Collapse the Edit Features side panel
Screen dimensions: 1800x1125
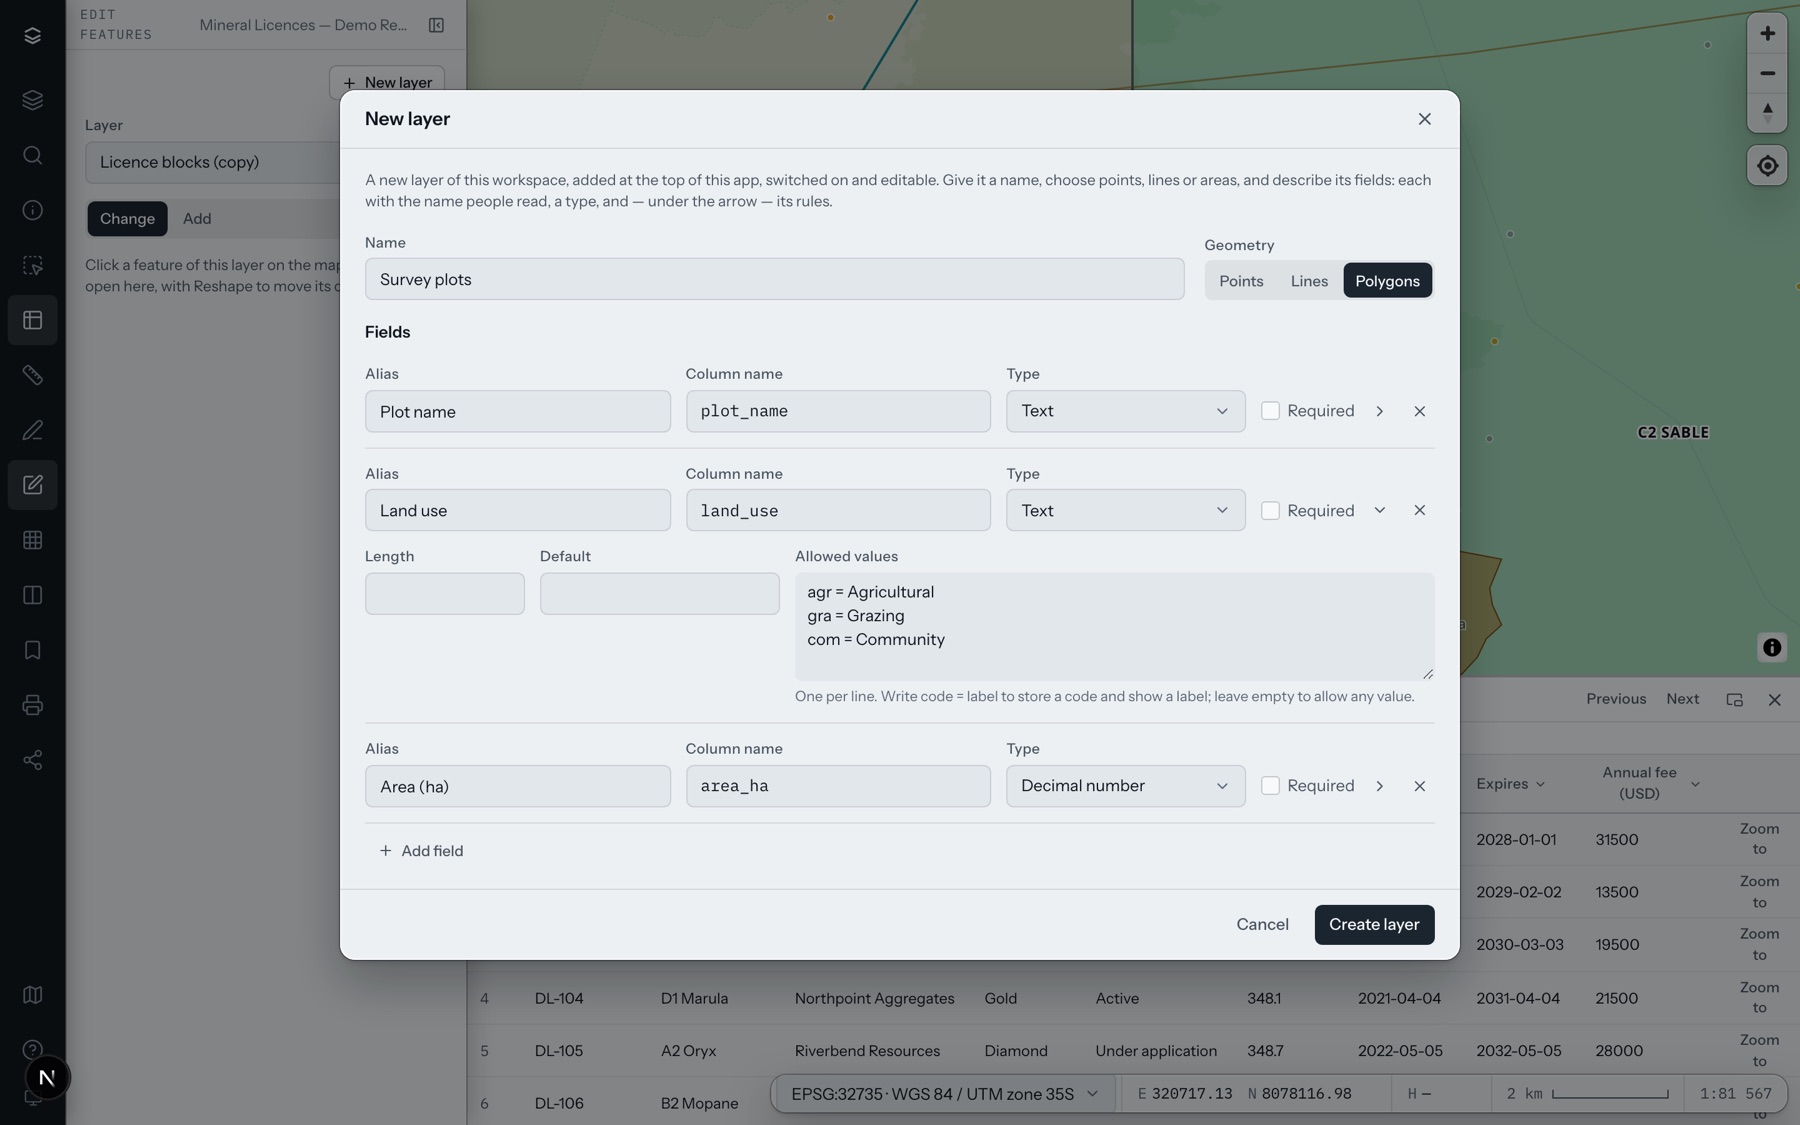436,25
